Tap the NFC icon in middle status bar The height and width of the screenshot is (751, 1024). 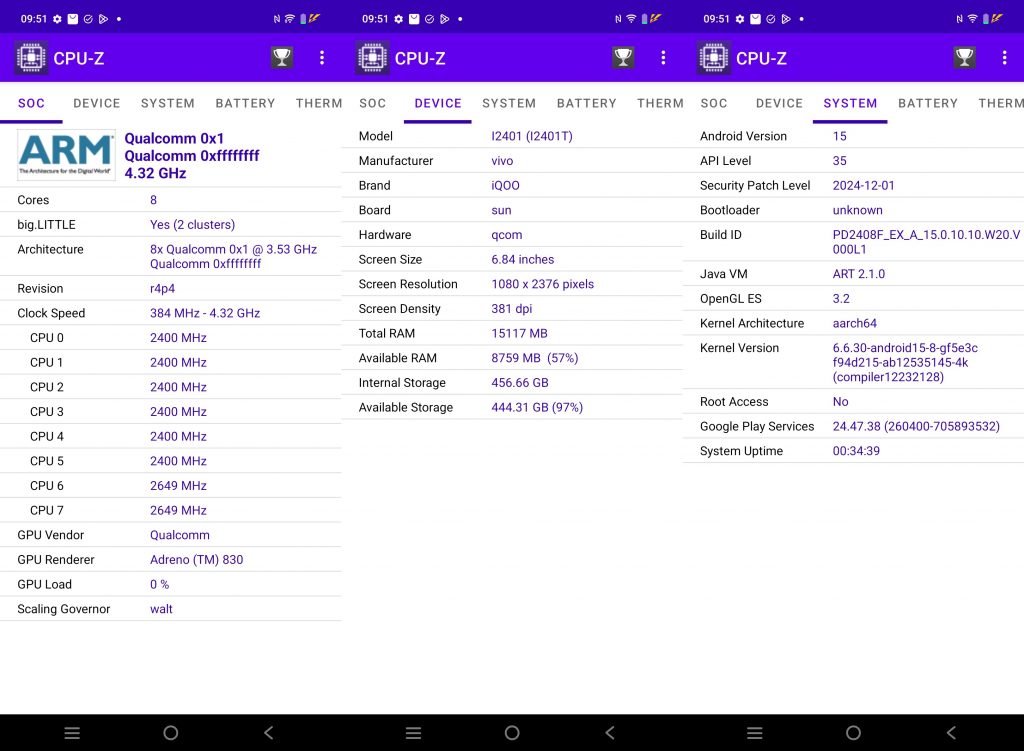pyautogui.click(x=618, y=19)
